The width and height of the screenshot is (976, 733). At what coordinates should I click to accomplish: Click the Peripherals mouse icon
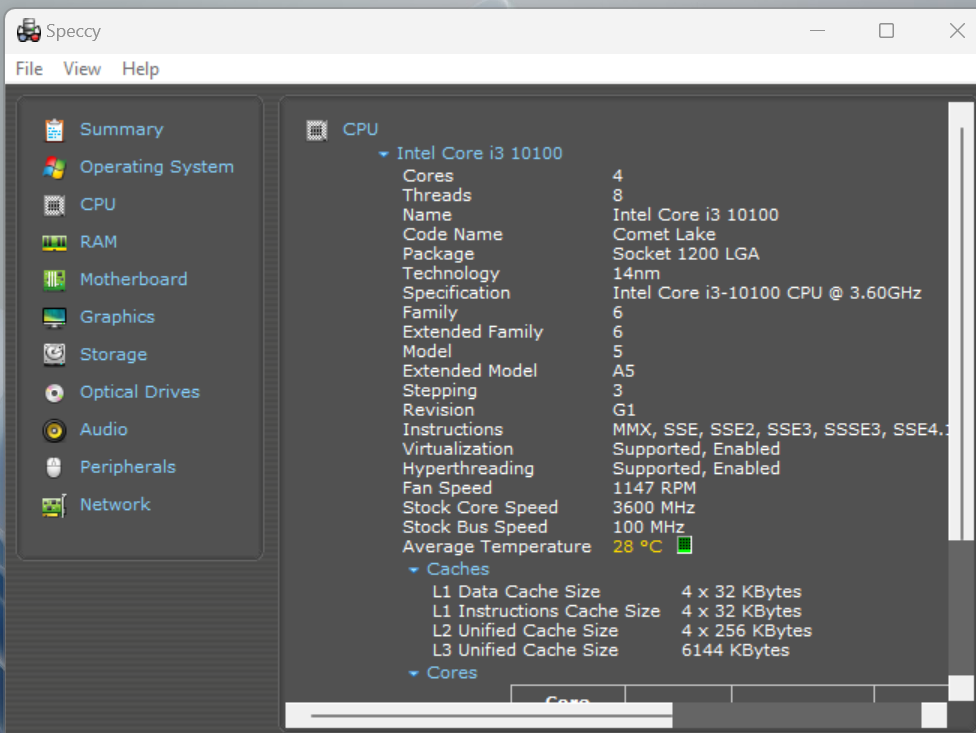pyautogui.click(x=54, y=467)
